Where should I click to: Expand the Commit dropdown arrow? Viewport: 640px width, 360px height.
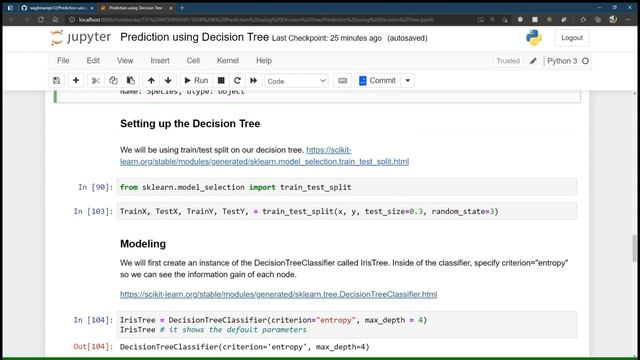(408, 81)
